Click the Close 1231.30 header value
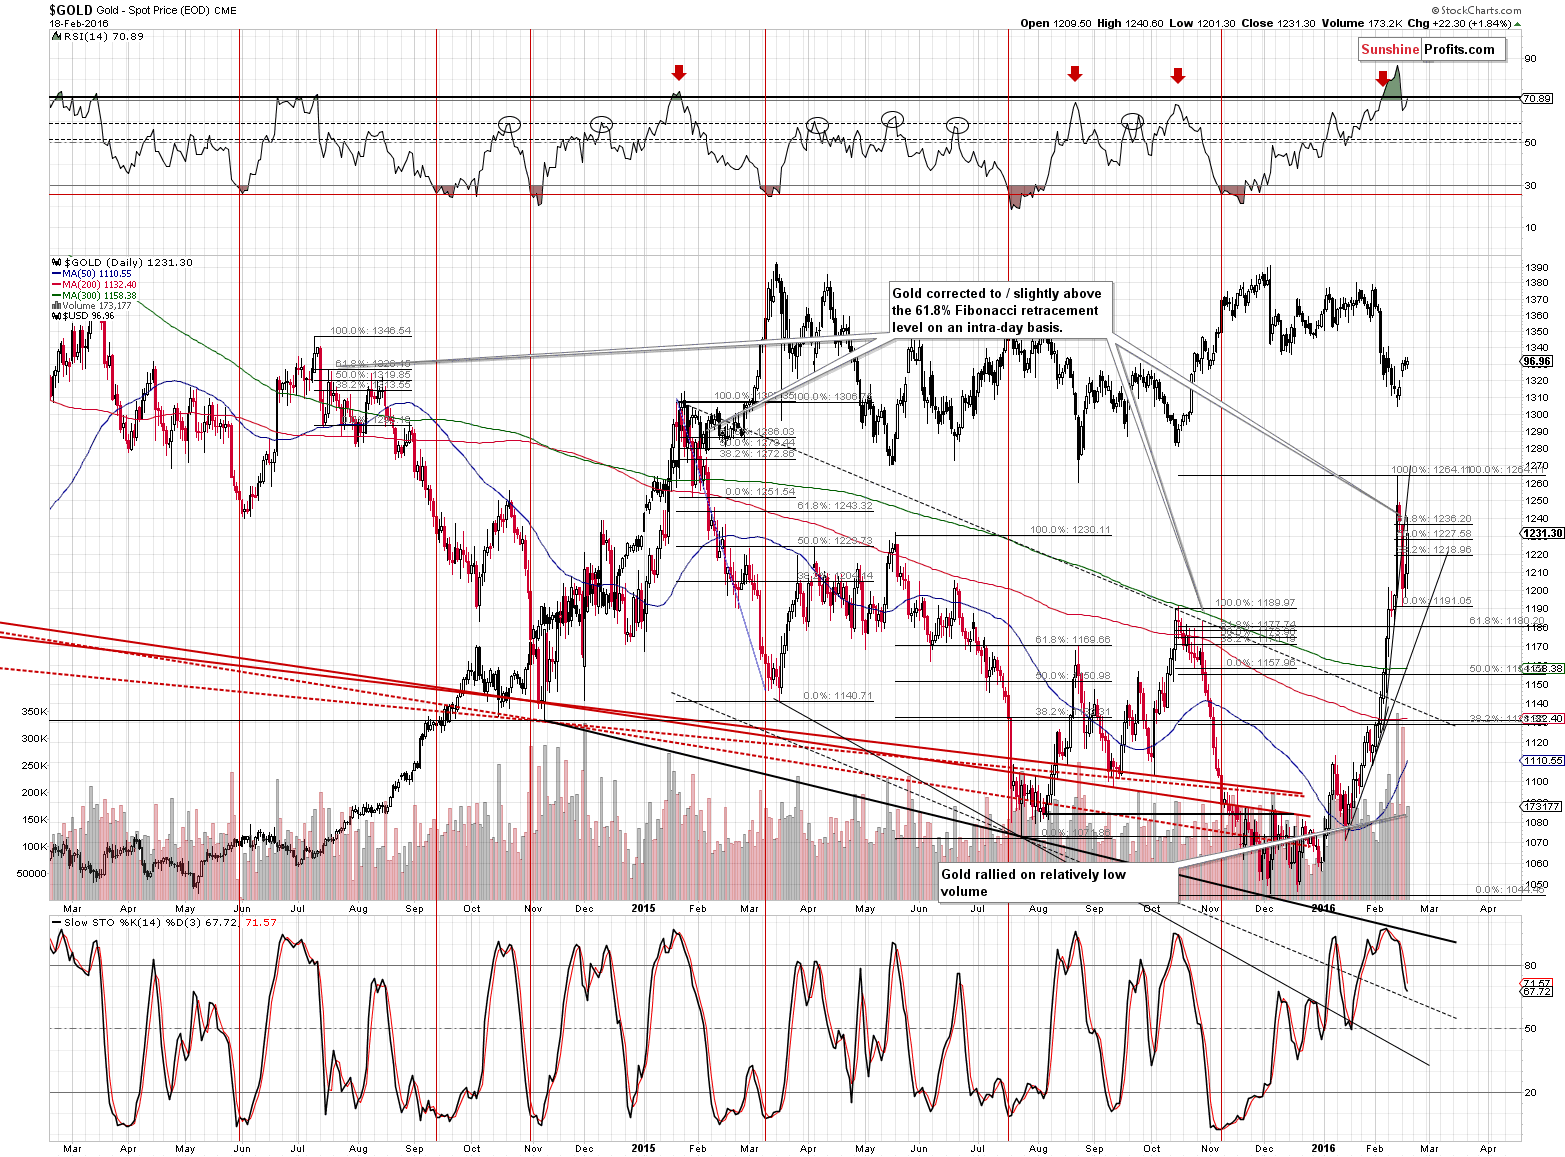This screenshot has height=1157, width=1565. pyautogui.click(x=1278, y=23)
